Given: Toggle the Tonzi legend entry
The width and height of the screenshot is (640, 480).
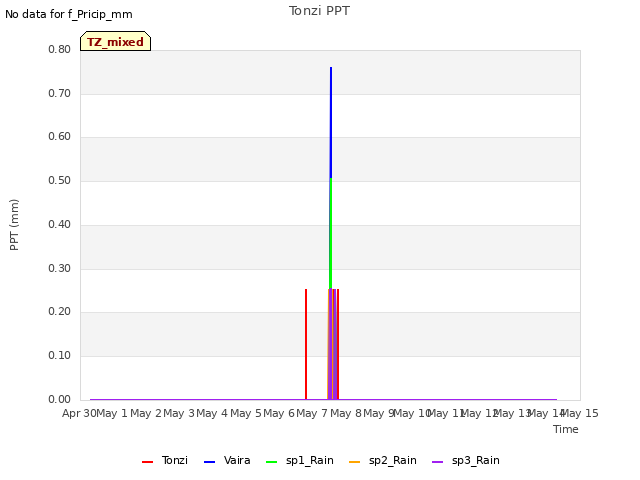Looking at the screenshot, I should 165,460.
